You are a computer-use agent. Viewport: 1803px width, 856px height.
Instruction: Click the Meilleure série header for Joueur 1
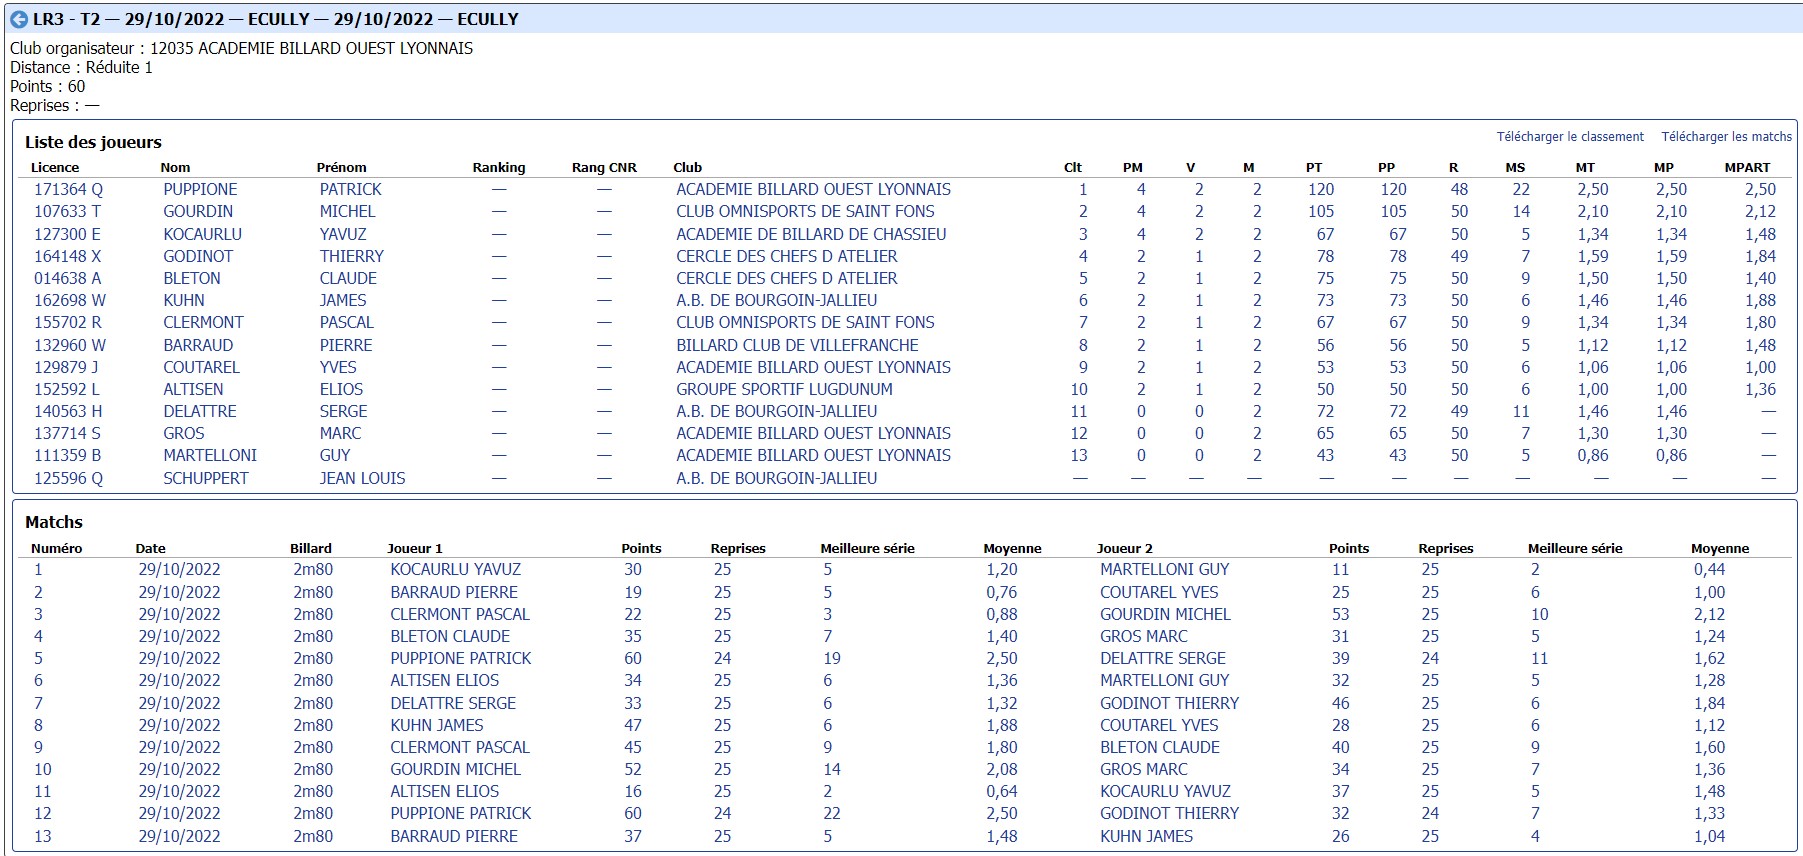[867, 548]
